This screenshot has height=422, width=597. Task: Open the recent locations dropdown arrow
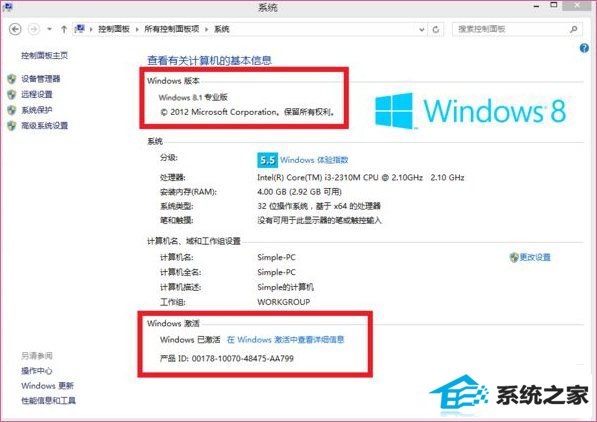tap(49, 29)
